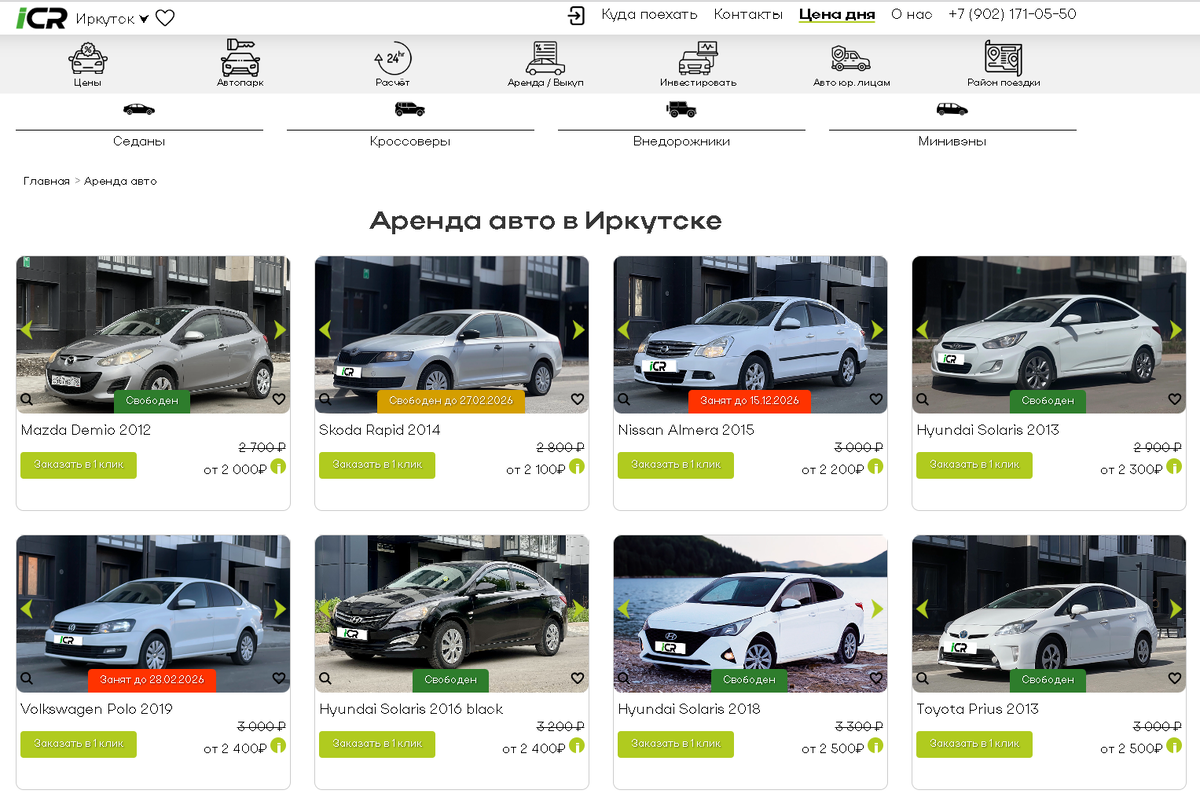This screenshot has height=794, width=1200.
Task: Open the Аренда / Выкуп icon
Action: (x=545, y=58)
